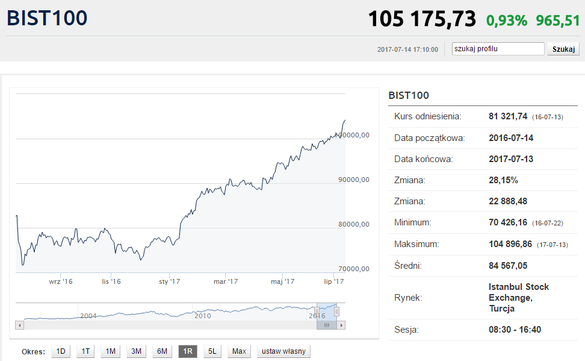Click the Minimum value 70 426,16

point(508,223)
